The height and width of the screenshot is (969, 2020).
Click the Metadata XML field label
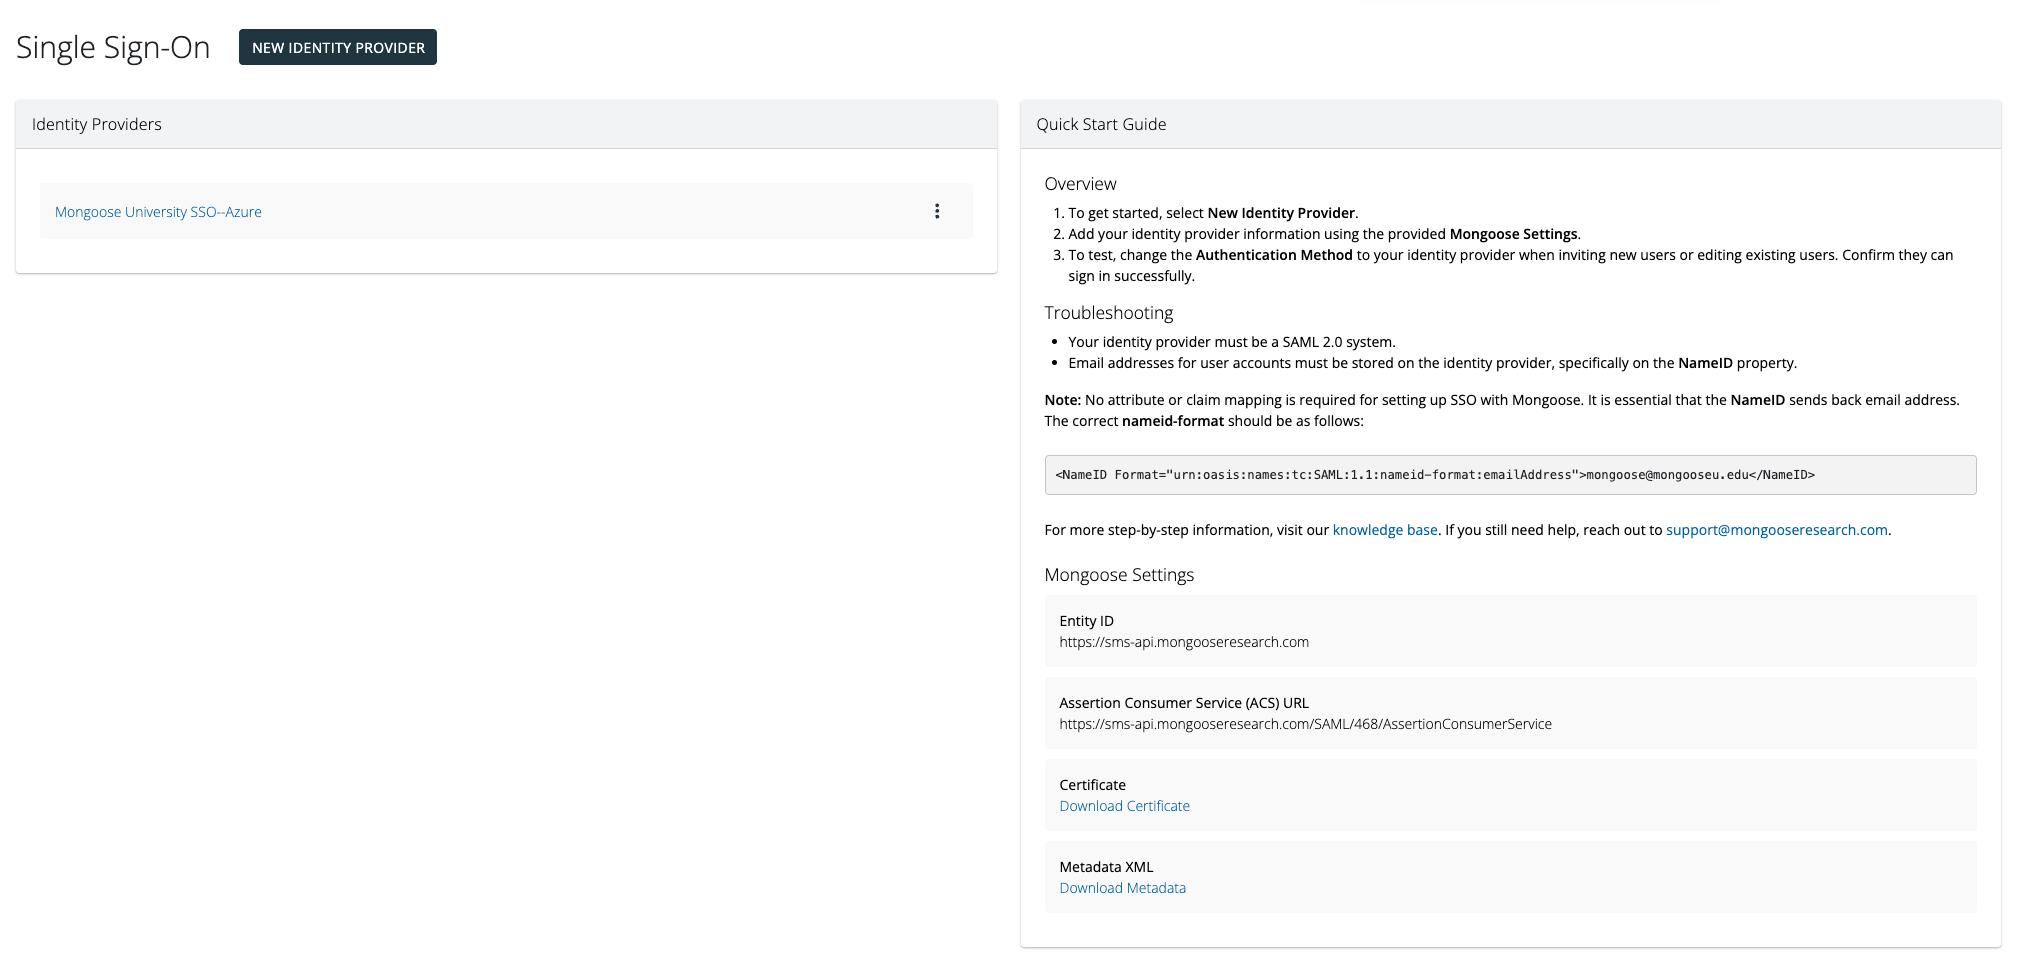[1106, 867]
